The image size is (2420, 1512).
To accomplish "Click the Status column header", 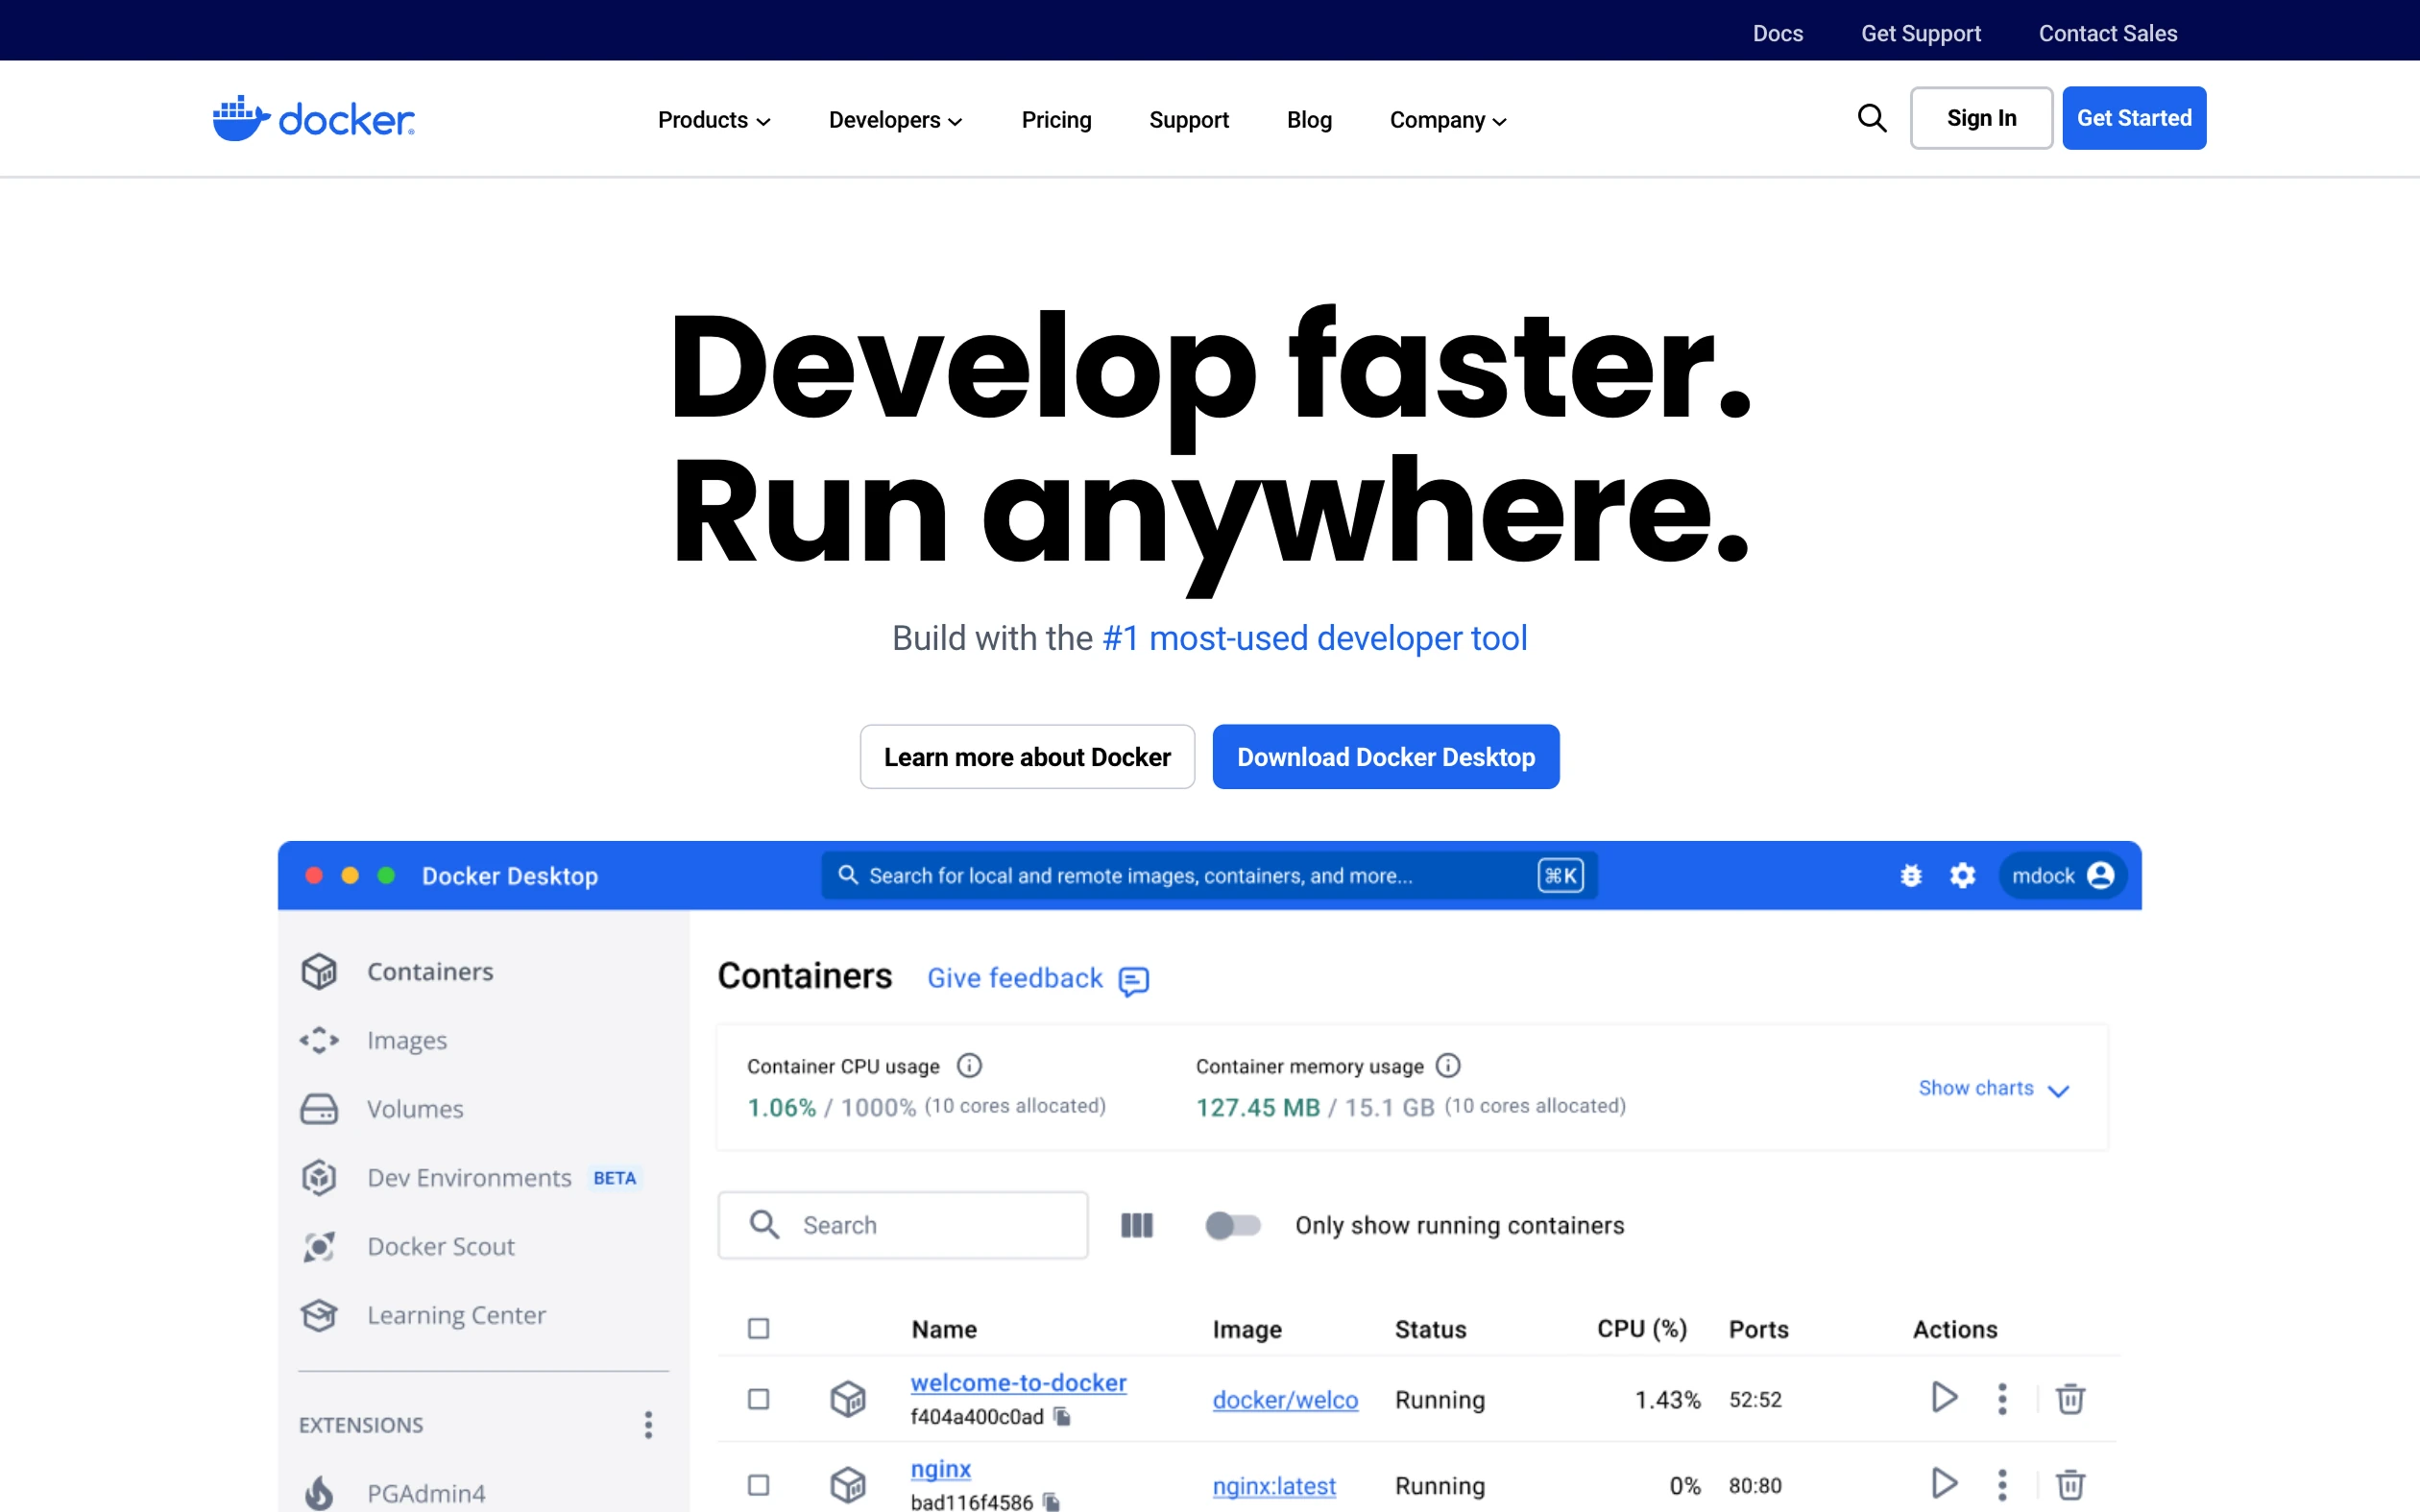I will click(x=1430, y=1329).
